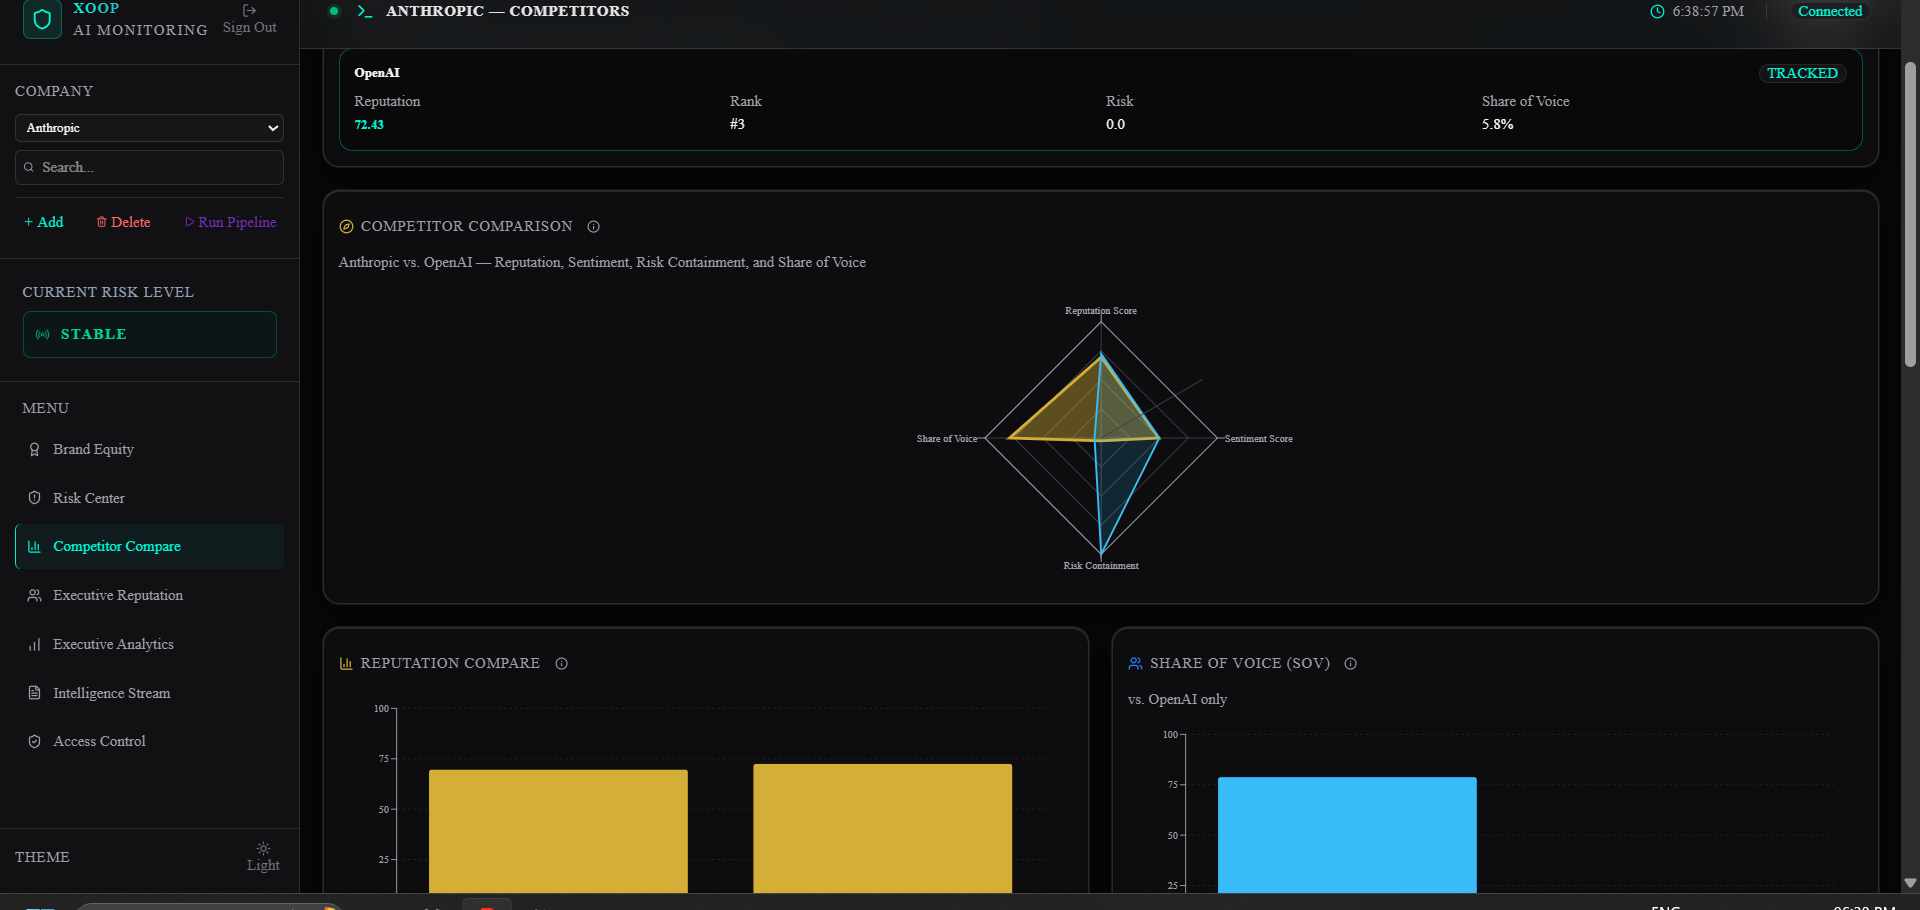
Task: Click the Connected status badge
Action: (x=1830, y=11)
